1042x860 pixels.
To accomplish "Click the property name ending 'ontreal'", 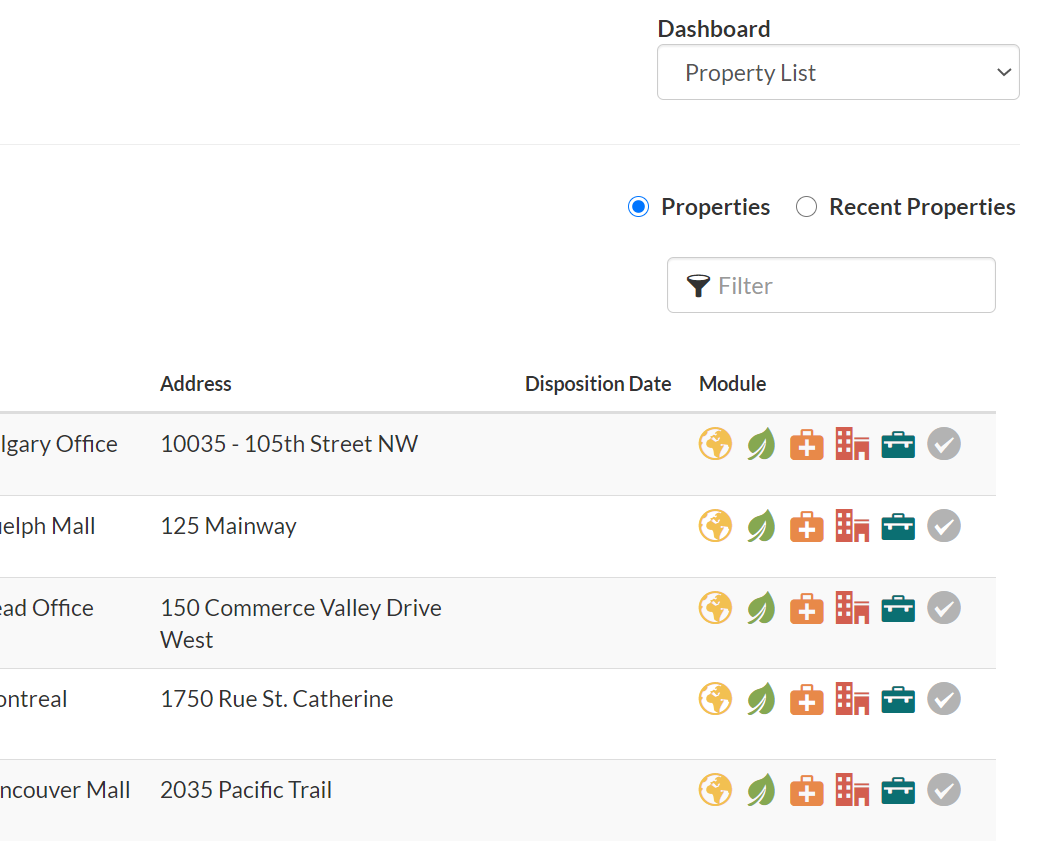I will [x=33, y=699].
